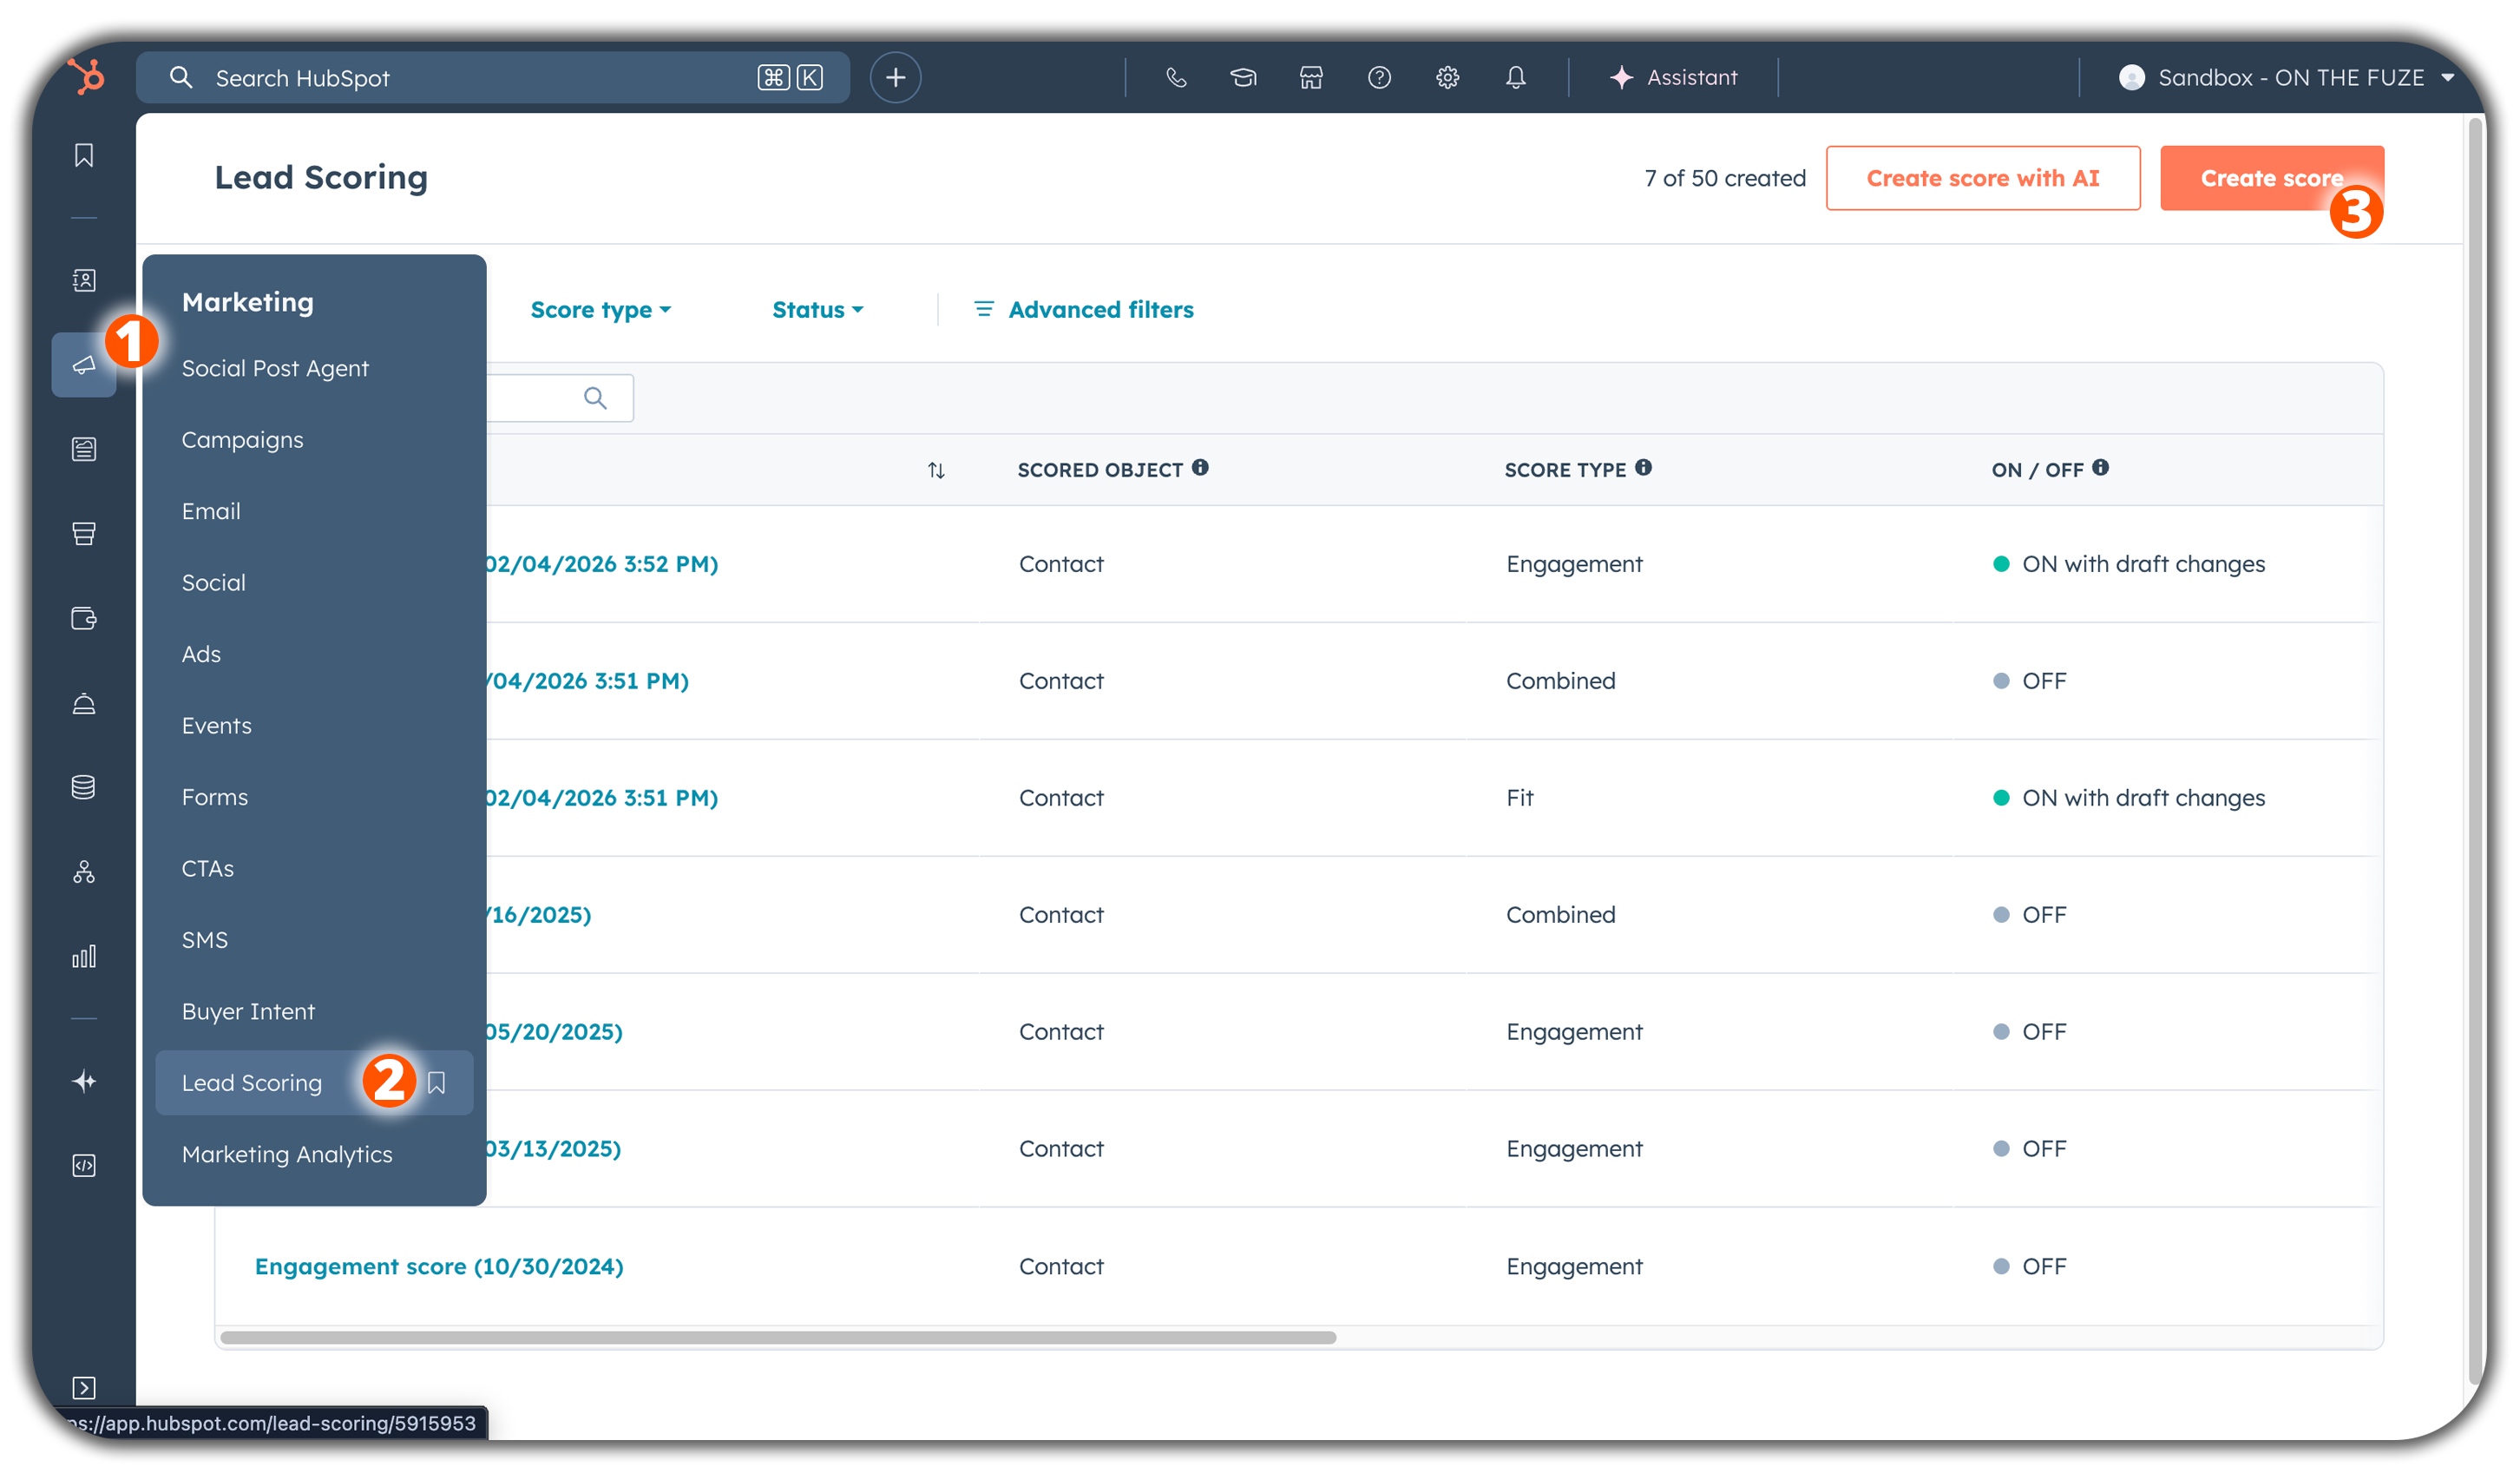This screenshot has width=2520, height=1480.
Task: Open Sandbox - ON THE FUZE account menu
Action: coord(2289,77)
